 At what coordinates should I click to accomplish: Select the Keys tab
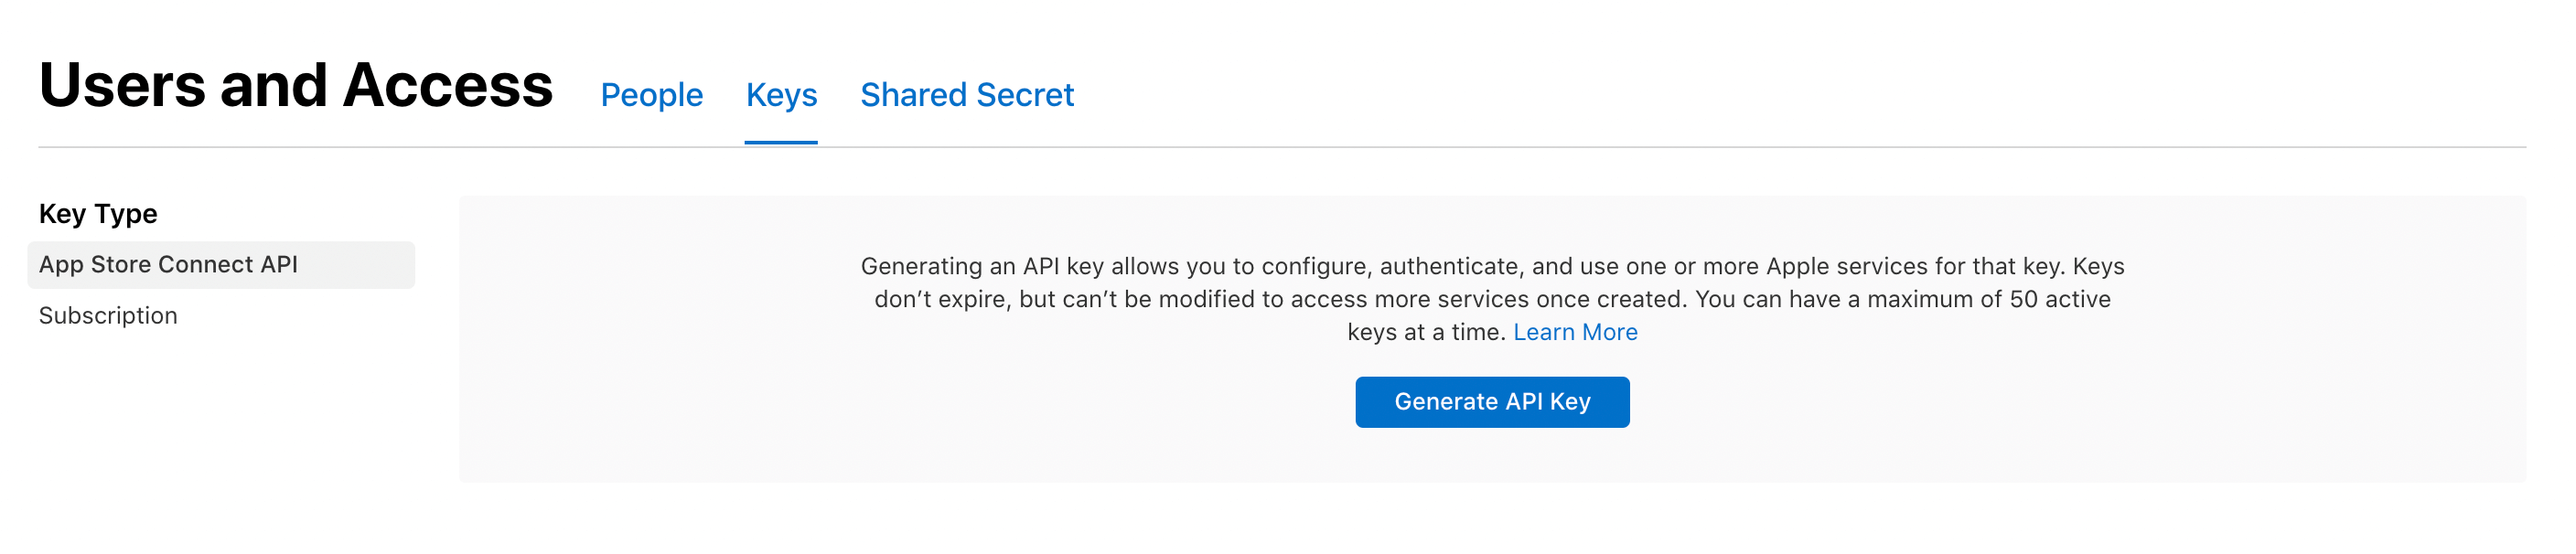[x=781, y=95]
